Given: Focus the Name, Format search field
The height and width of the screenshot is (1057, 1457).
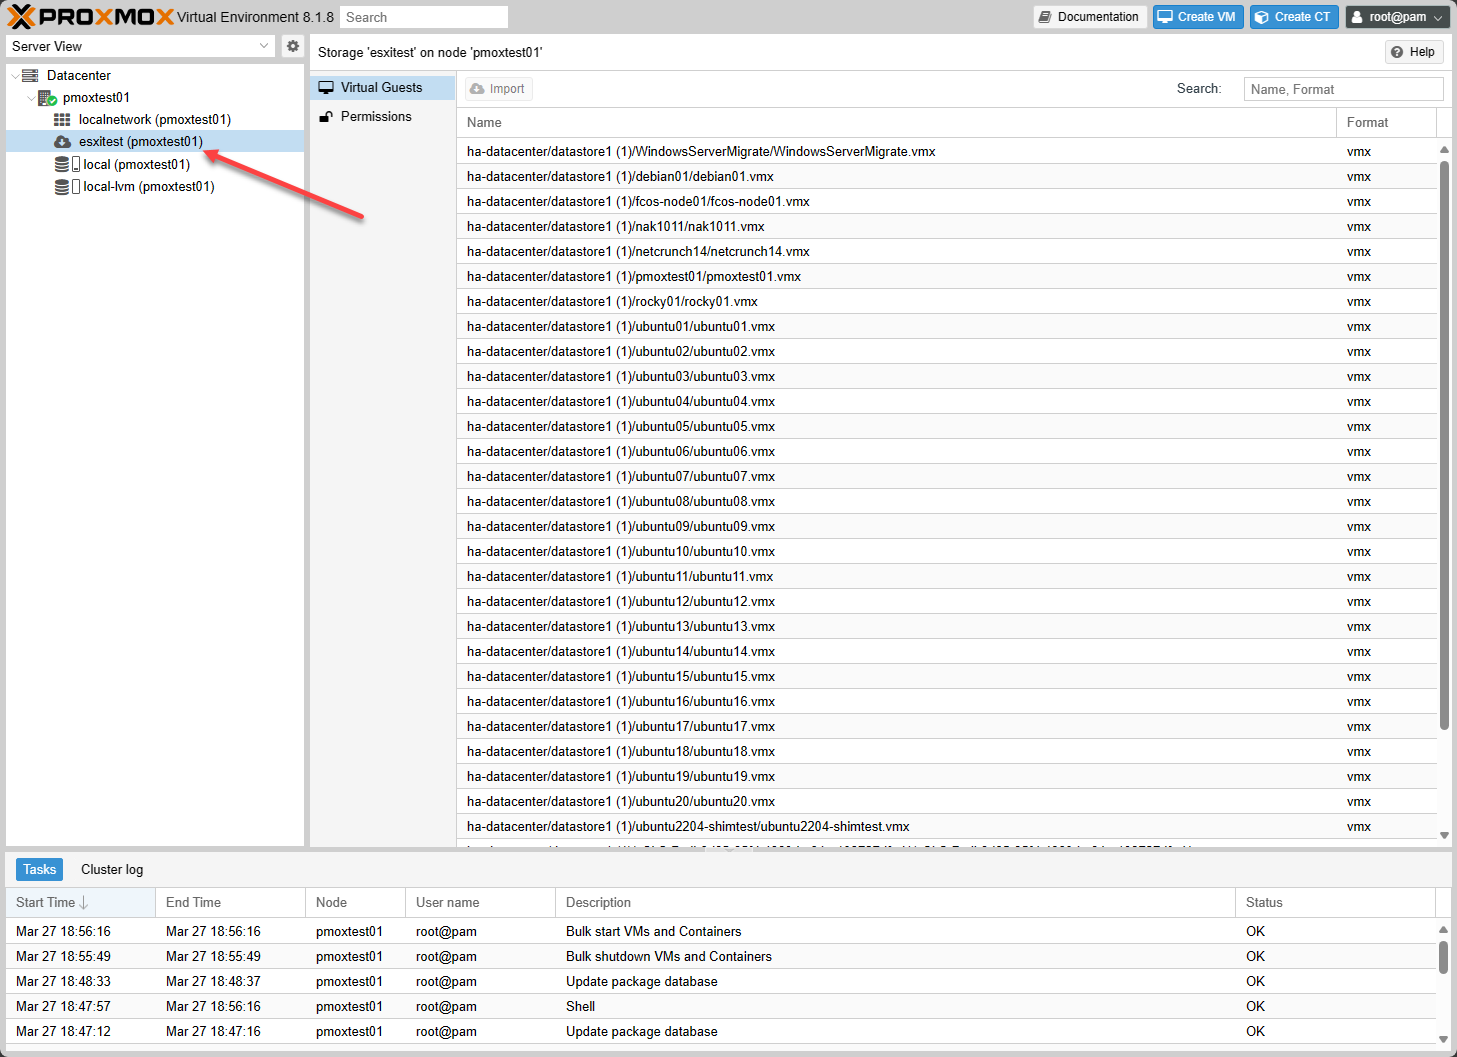Looking at the screenshot, I should (x=1343, y=89).
